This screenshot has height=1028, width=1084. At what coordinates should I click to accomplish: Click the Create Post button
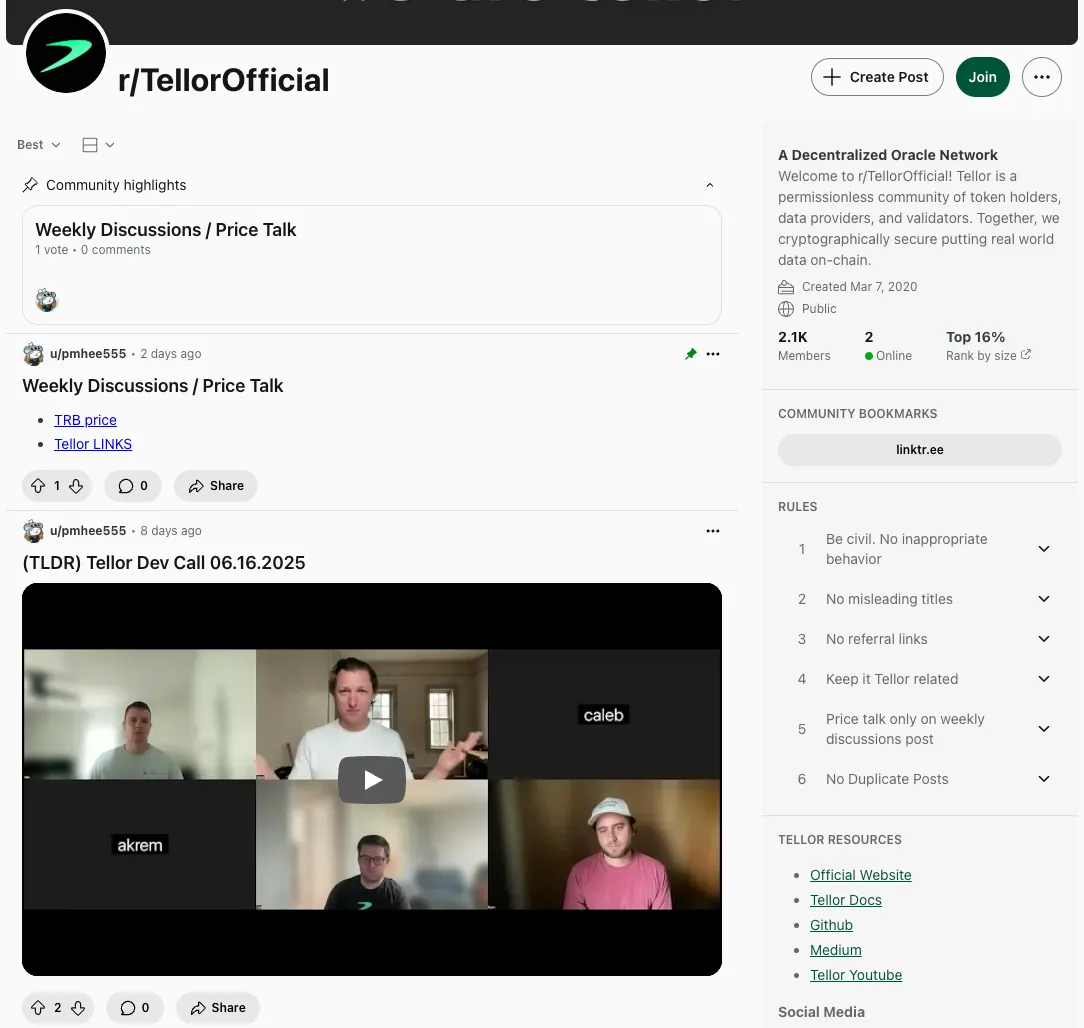pyautogui.click(x=877, y=77)
